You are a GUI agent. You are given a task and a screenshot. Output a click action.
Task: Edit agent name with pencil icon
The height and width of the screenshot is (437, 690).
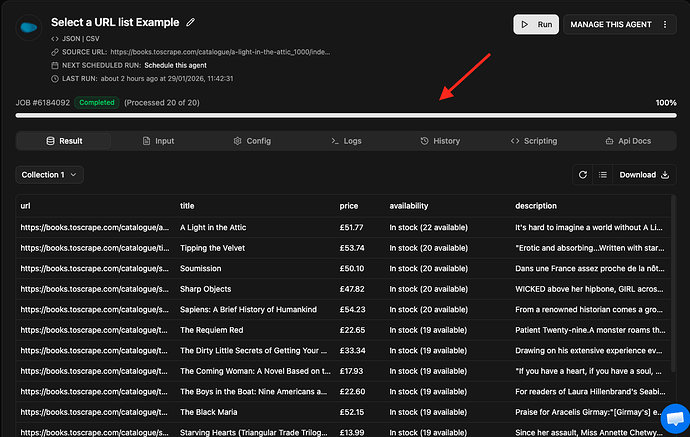[x=190, y=22]
